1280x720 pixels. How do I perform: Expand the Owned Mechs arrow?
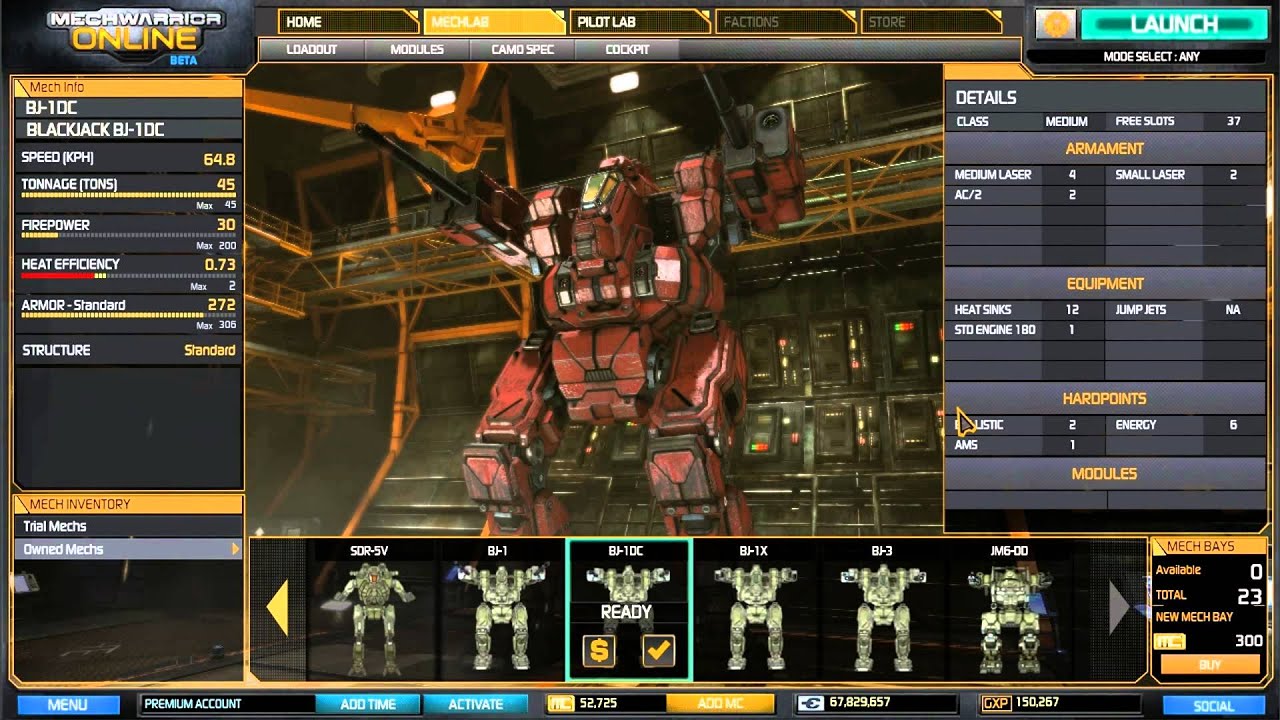tap(235, 549)
